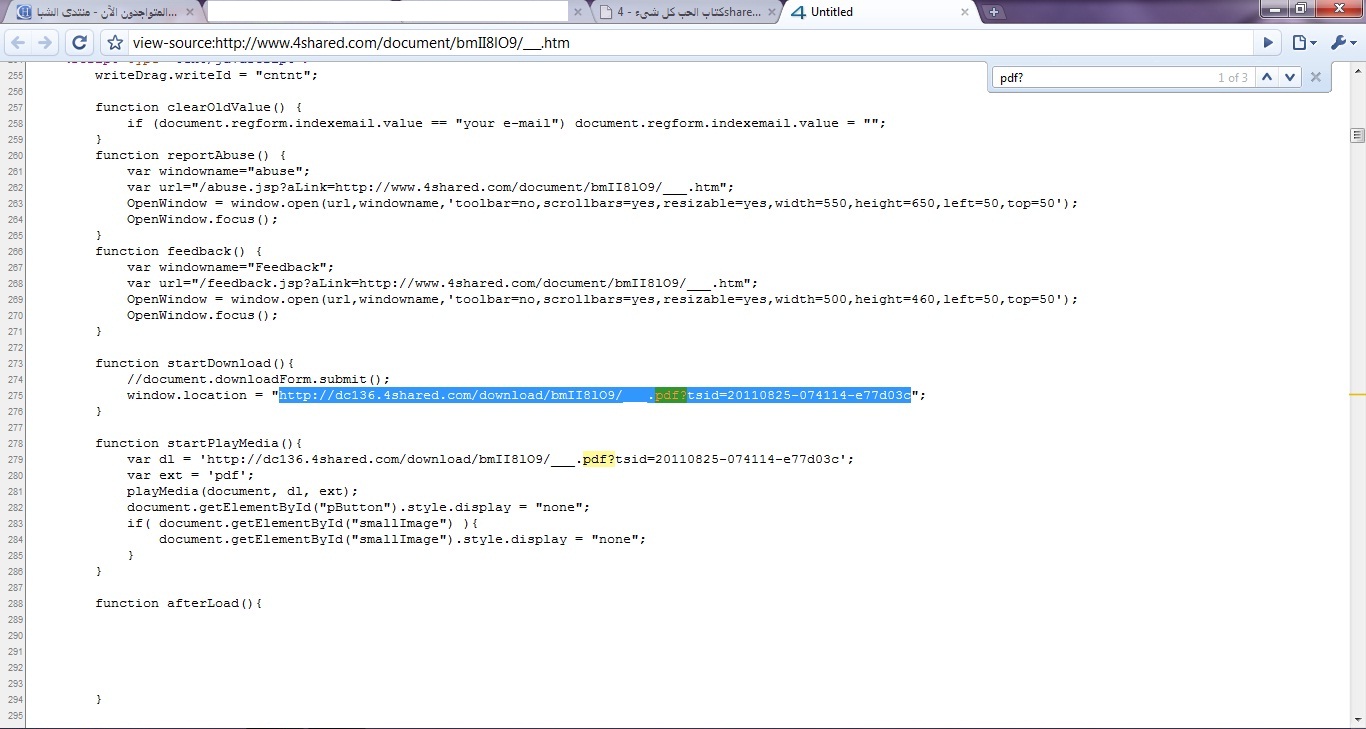This screenshot has width=1366, height=729.
Task: Open the wrench settings menu
Action: [1340, 43]
